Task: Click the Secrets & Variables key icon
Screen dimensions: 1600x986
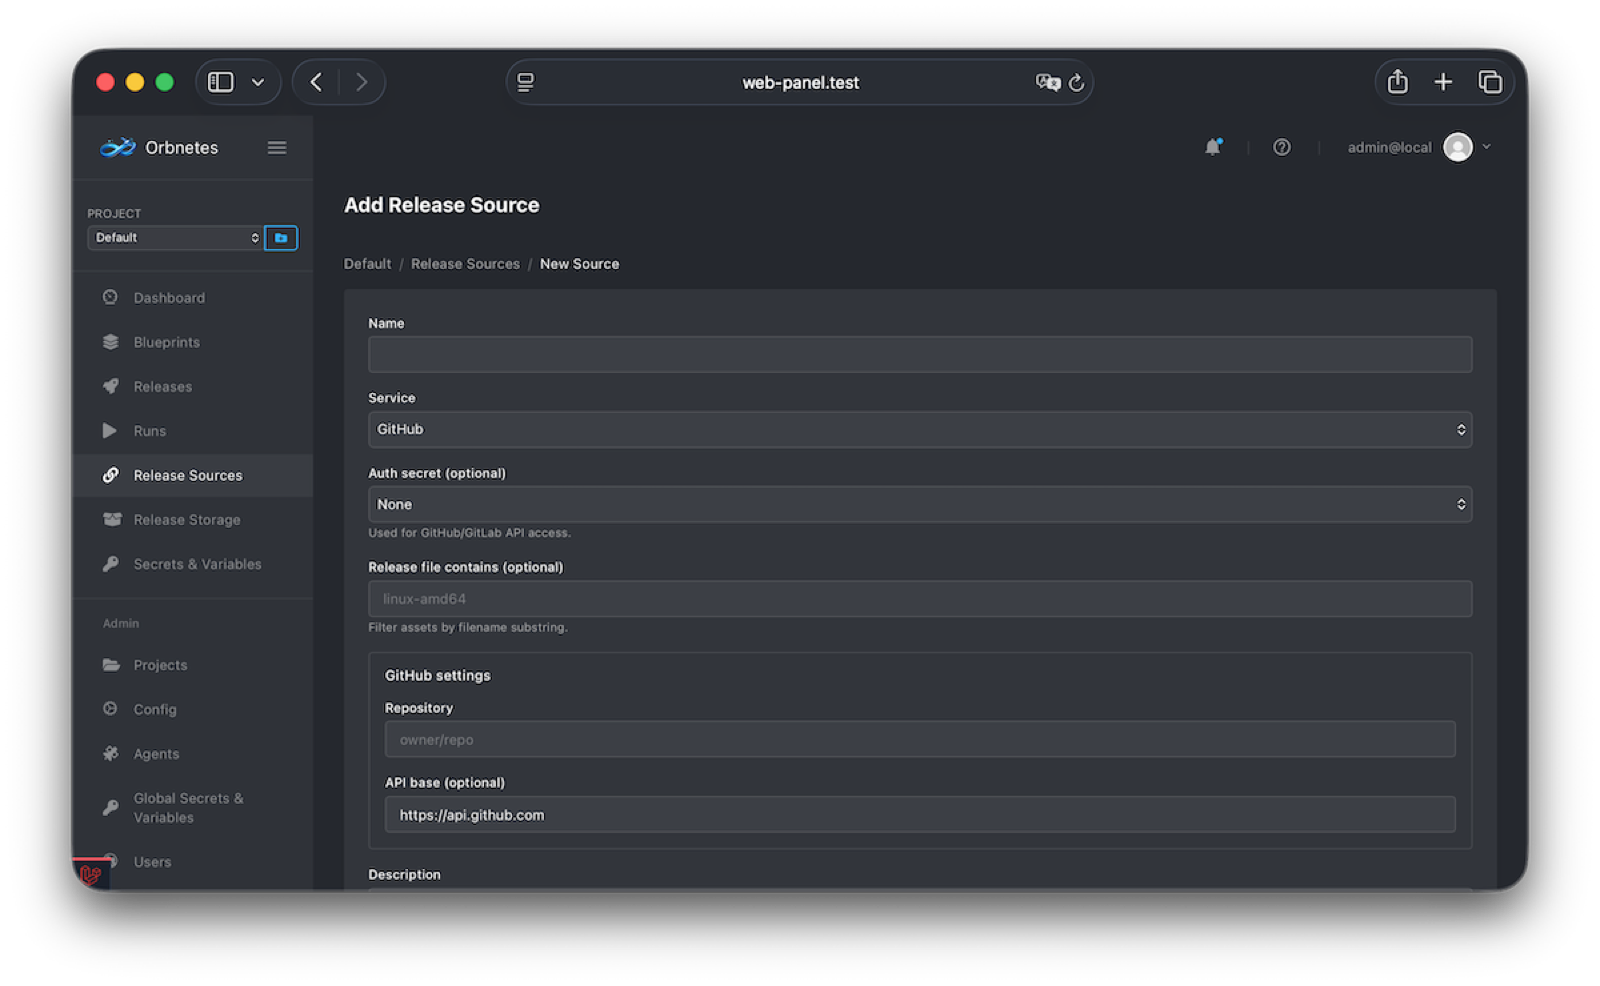Action: [x=110, y=564]
